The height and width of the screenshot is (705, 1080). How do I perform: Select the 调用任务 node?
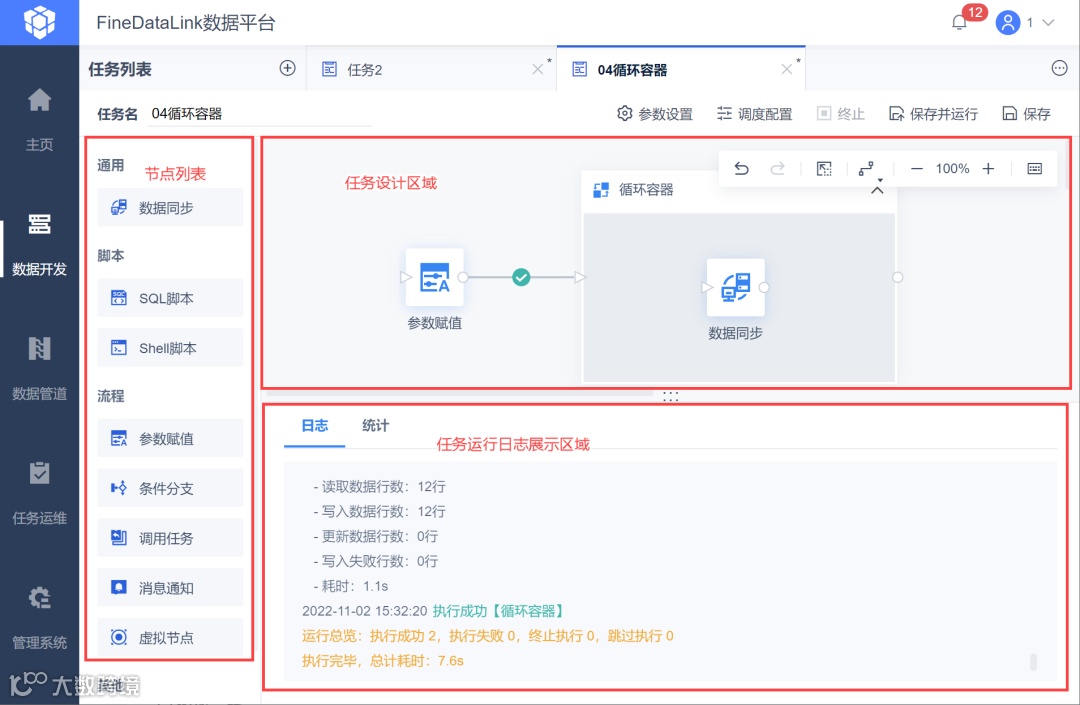click(x=170, y=538)
